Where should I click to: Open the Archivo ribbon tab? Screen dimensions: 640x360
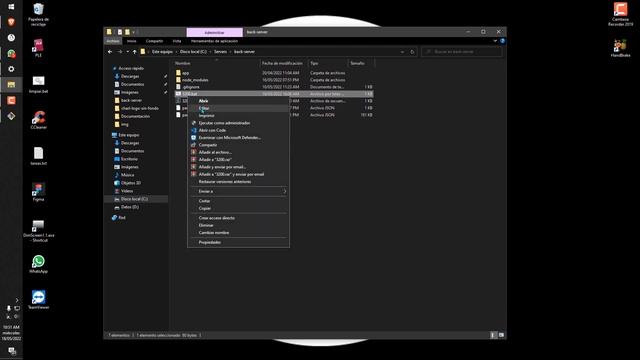[x=113, y=41]
